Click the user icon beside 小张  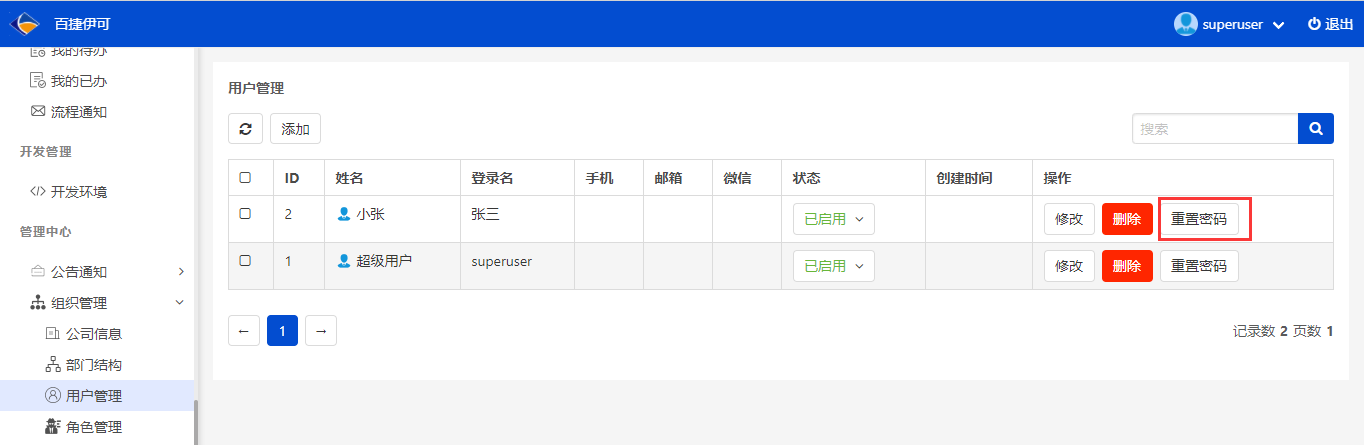tap(344, 214)
